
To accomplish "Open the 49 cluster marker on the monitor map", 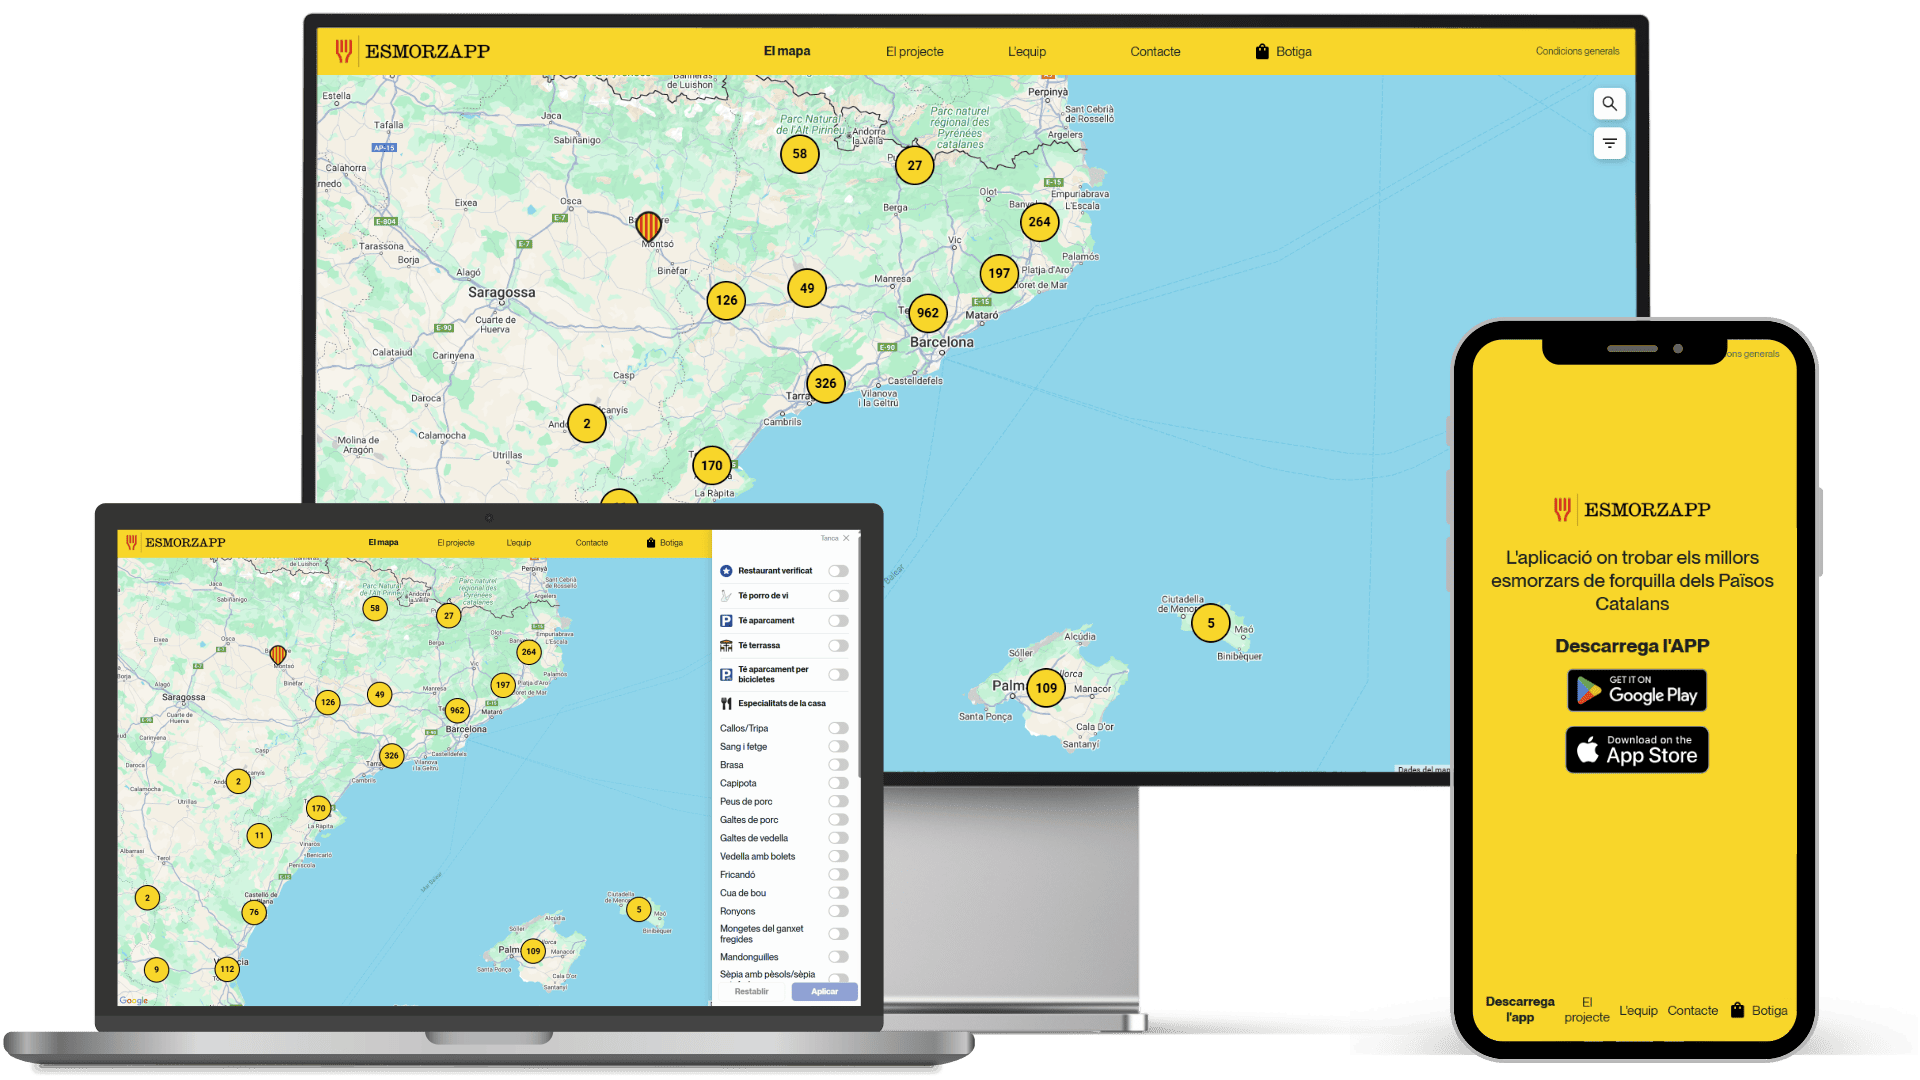I will 807,288.
